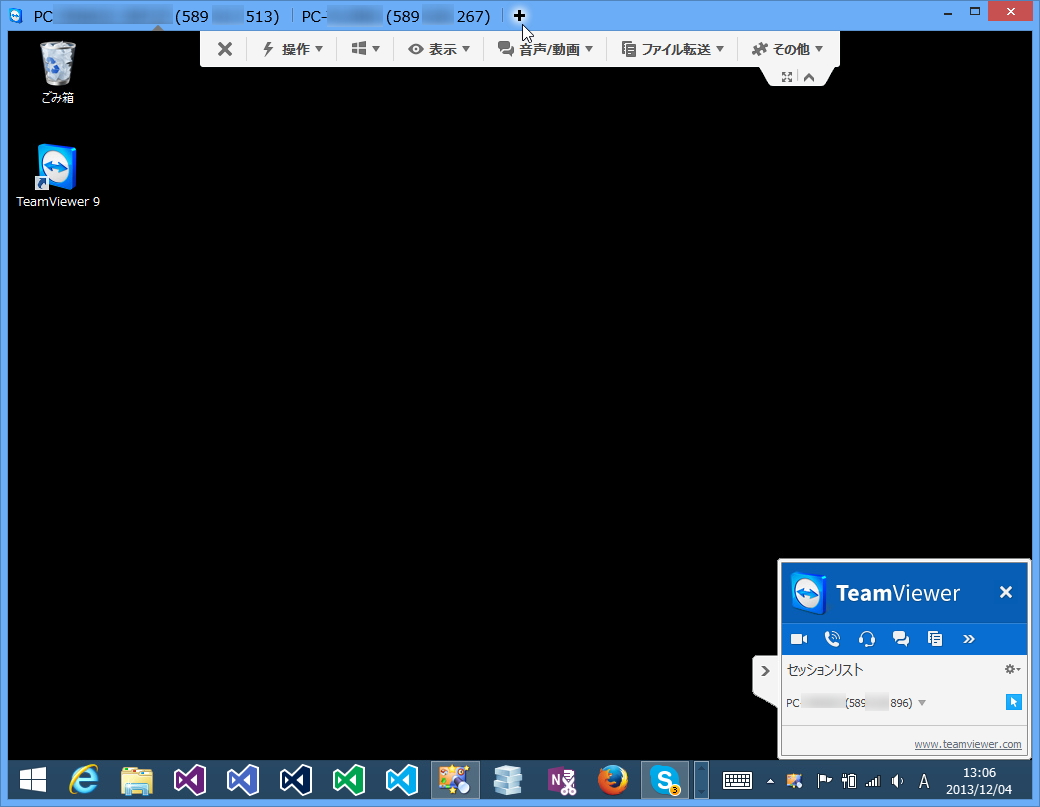This screenshot has height=807, width=1040.
Task: Open the session list gear settings menu
Action: tap(1011, 669)
